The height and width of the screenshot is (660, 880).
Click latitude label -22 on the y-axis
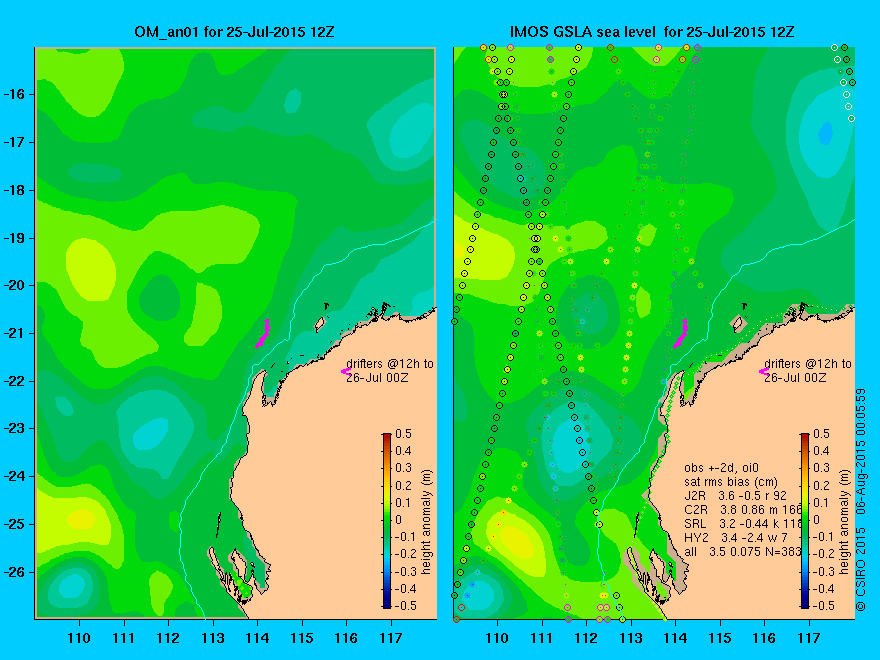[x=15, y=381]
